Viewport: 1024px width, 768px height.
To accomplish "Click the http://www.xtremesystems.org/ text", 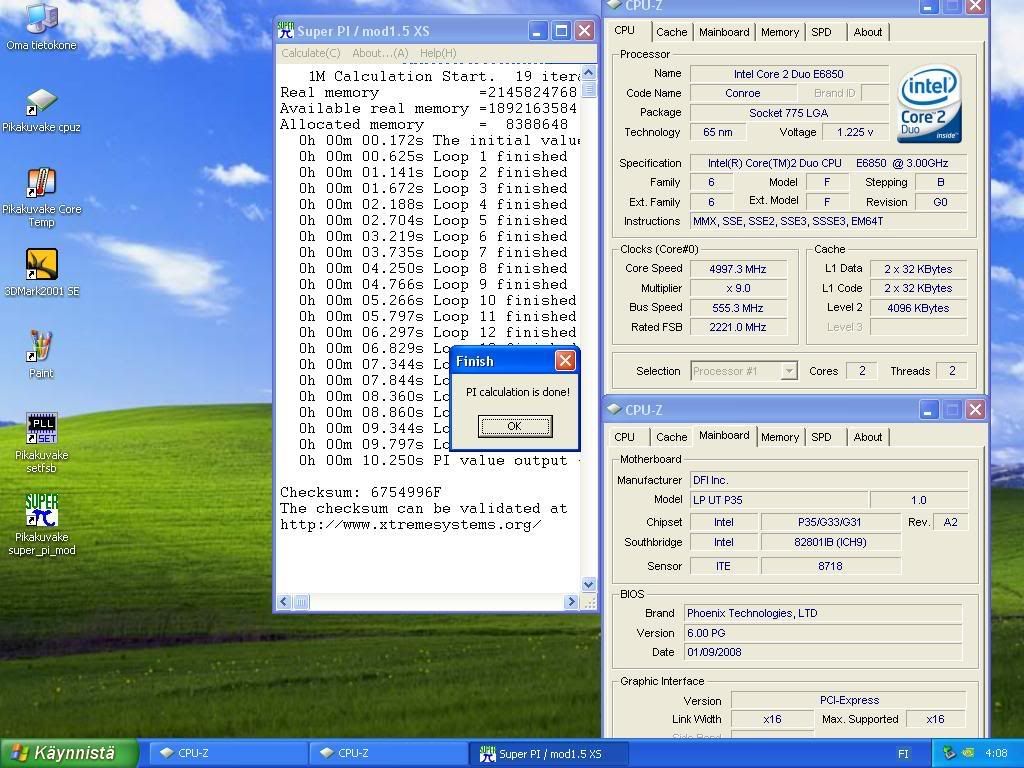I will coord(410,524).
